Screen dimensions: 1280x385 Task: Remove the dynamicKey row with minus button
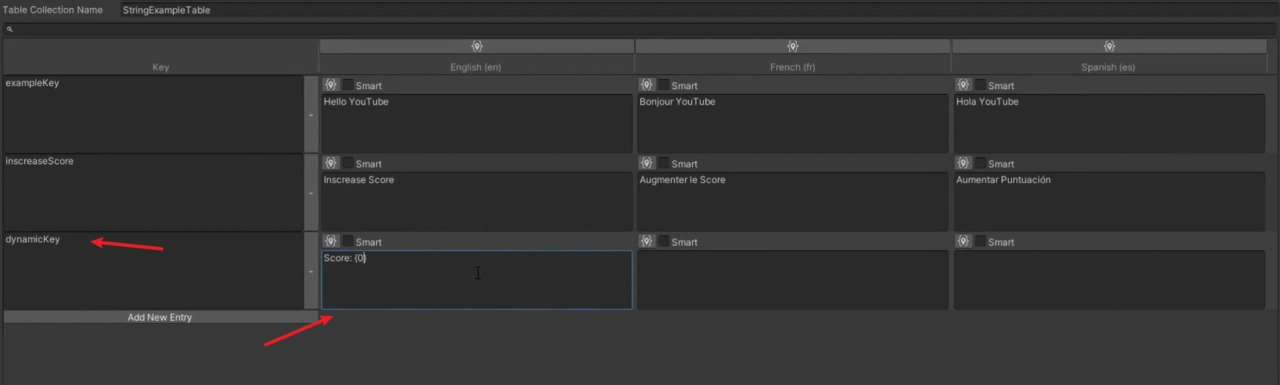click(x=311, y=271)
